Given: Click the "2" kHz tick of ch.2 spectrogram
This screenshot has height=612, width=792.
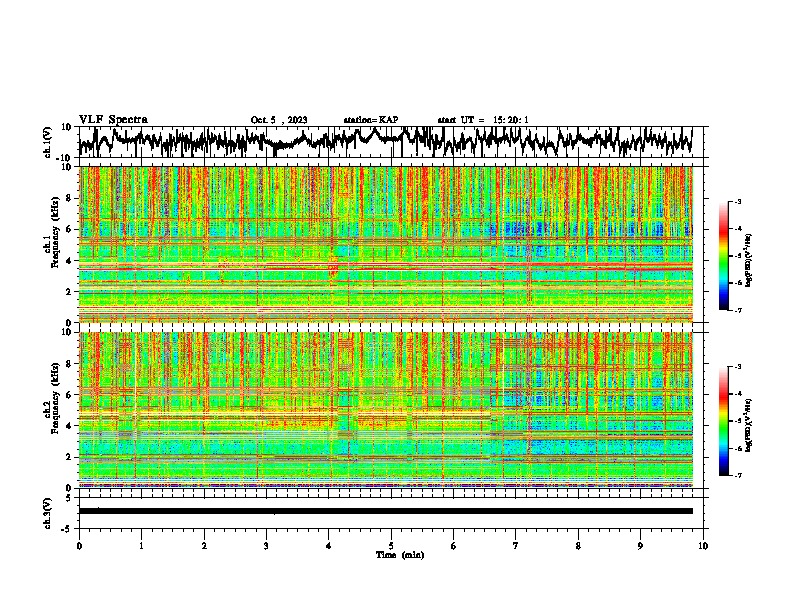Looking at the screenshot, I should [70, 457].
